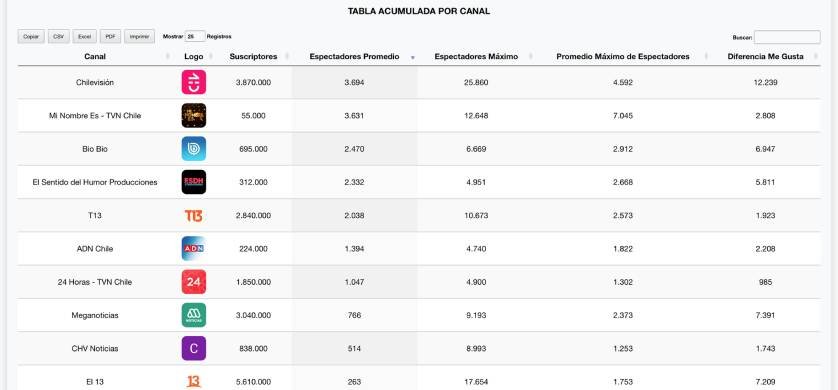Select the 24 Horas red logo
The width and height of the screenshot is (838, 390).
coord(193,282)
